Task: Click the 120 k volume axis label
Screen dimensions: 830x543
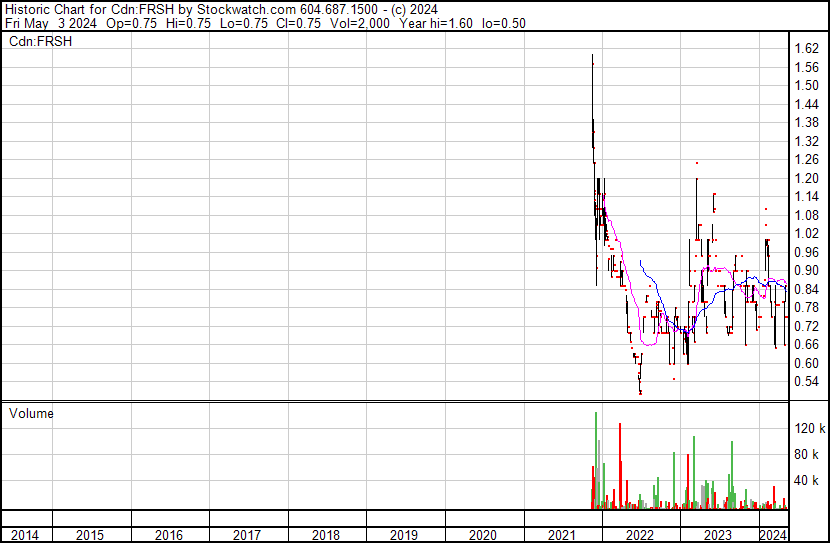Action: click(809, 429)
